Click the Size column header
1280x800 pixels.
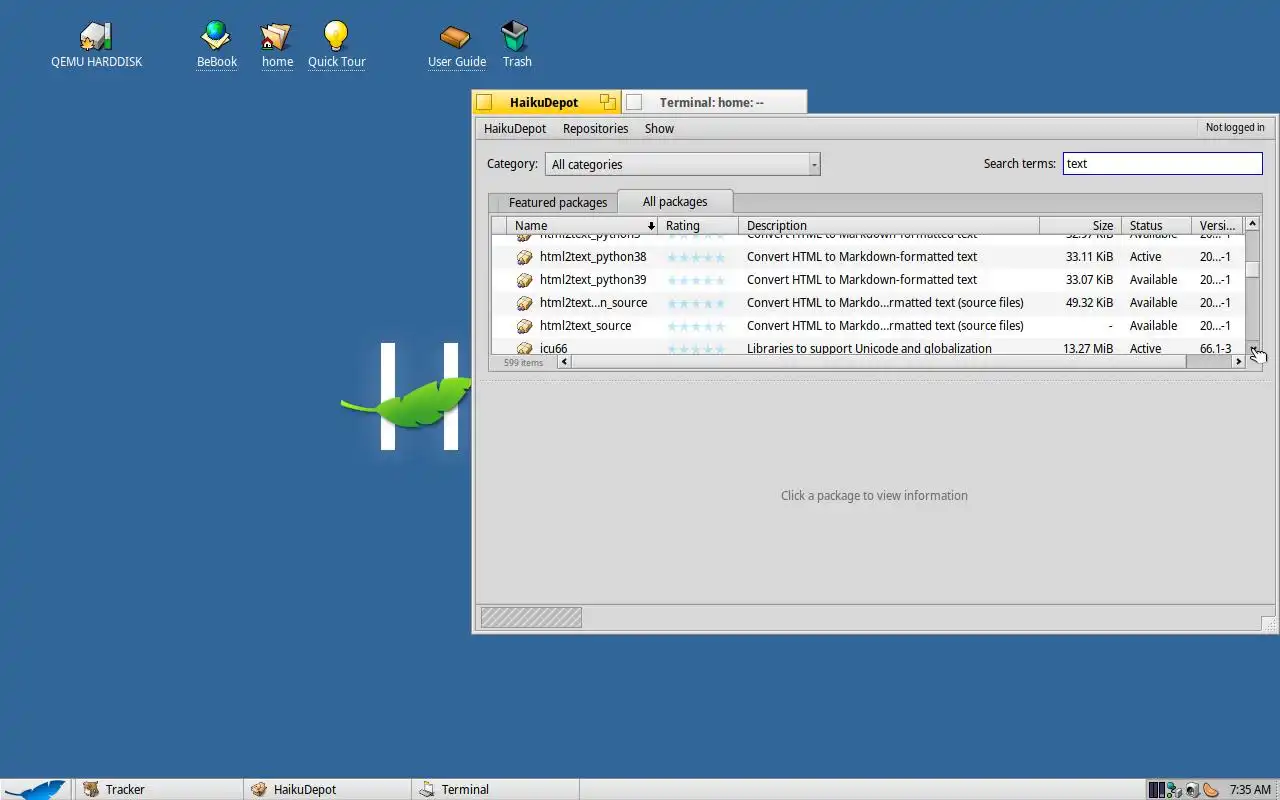click(x=1081, y=226)
